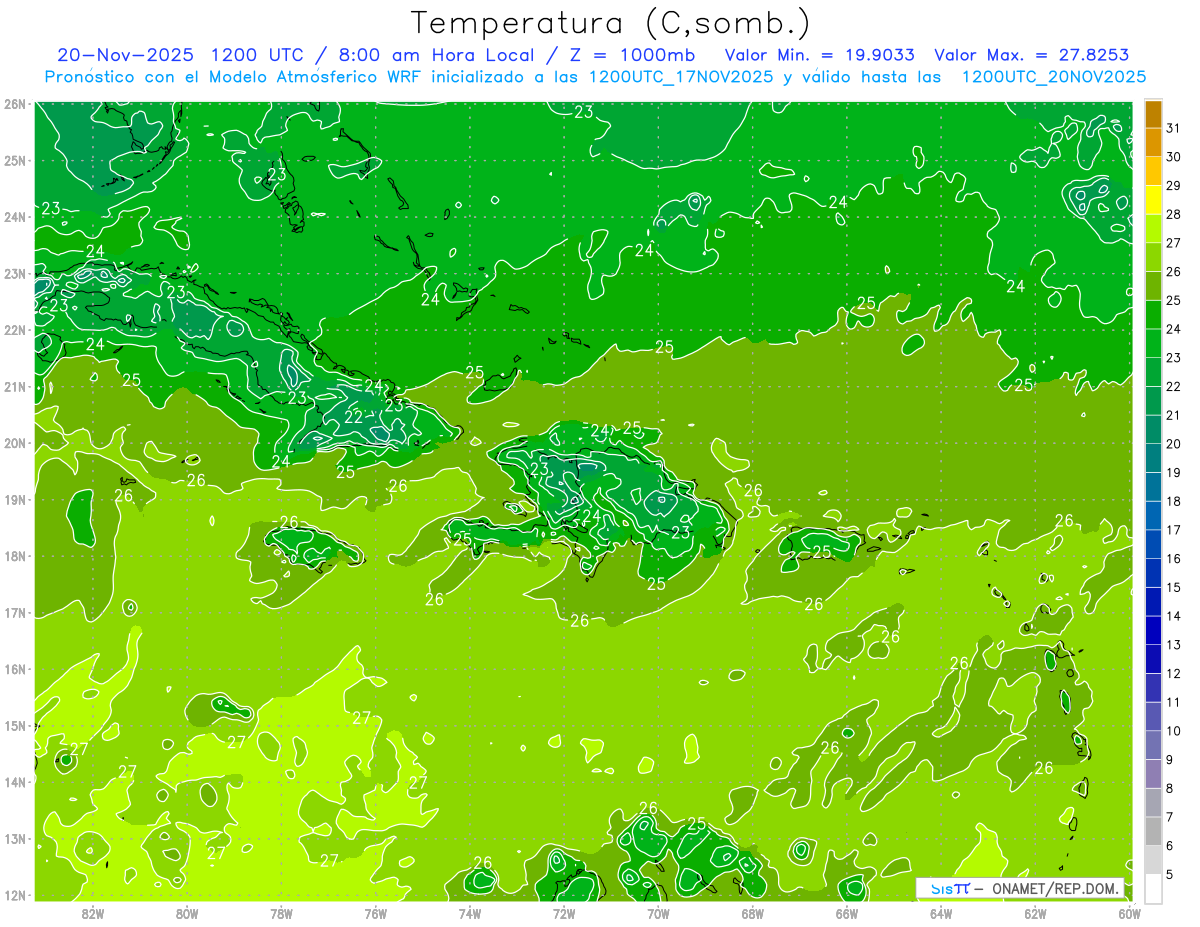
Task: Click the 22N latitude axis label
Action: click(14, 330)
